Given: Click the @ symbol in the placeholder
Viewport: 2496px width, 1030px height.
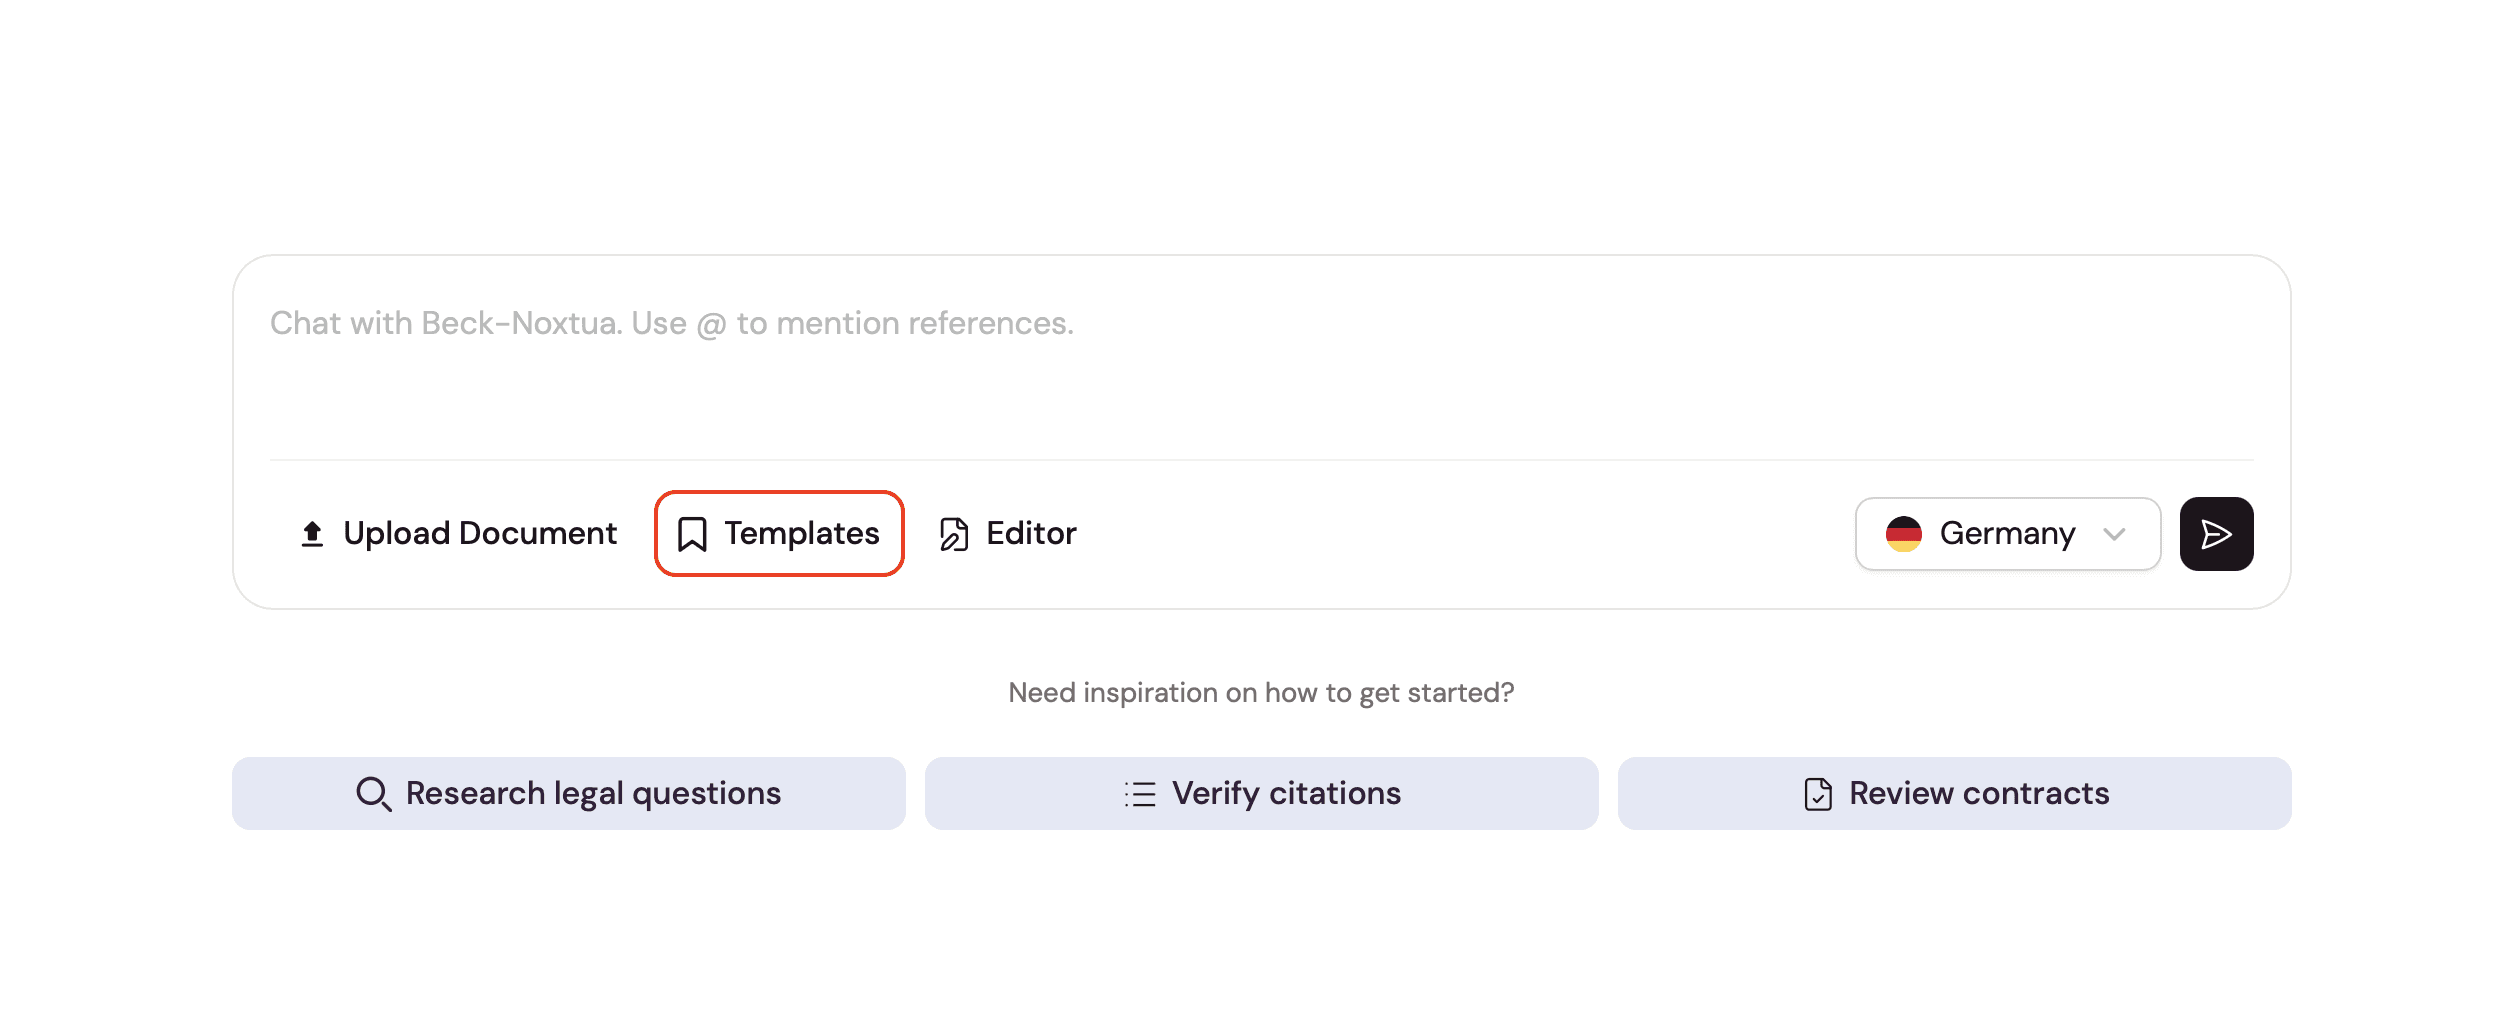Looking at the screenshot, I should click(711, 325).
